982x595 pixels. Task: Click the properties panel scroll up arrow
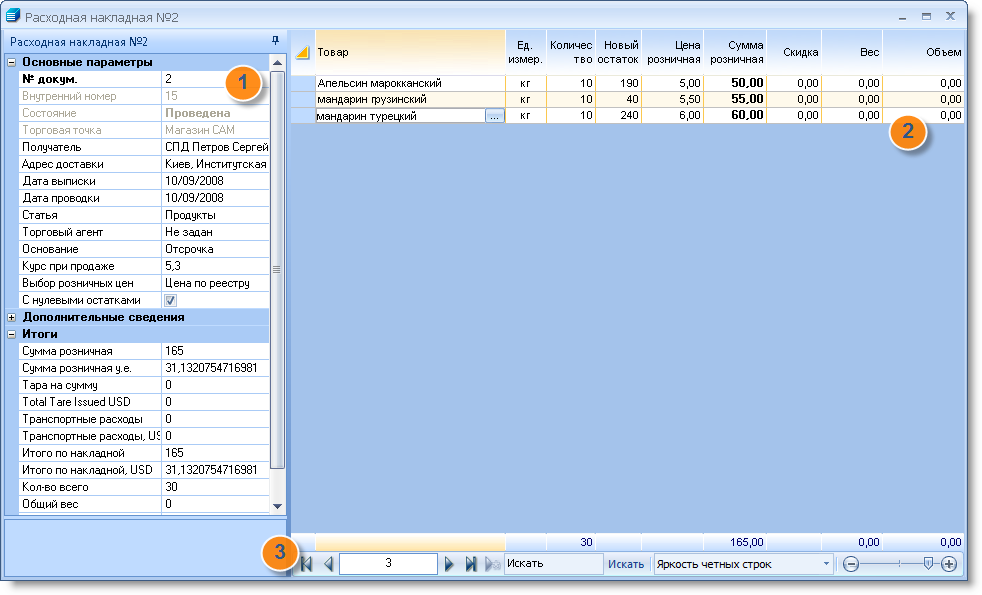(x=277, y=63)
